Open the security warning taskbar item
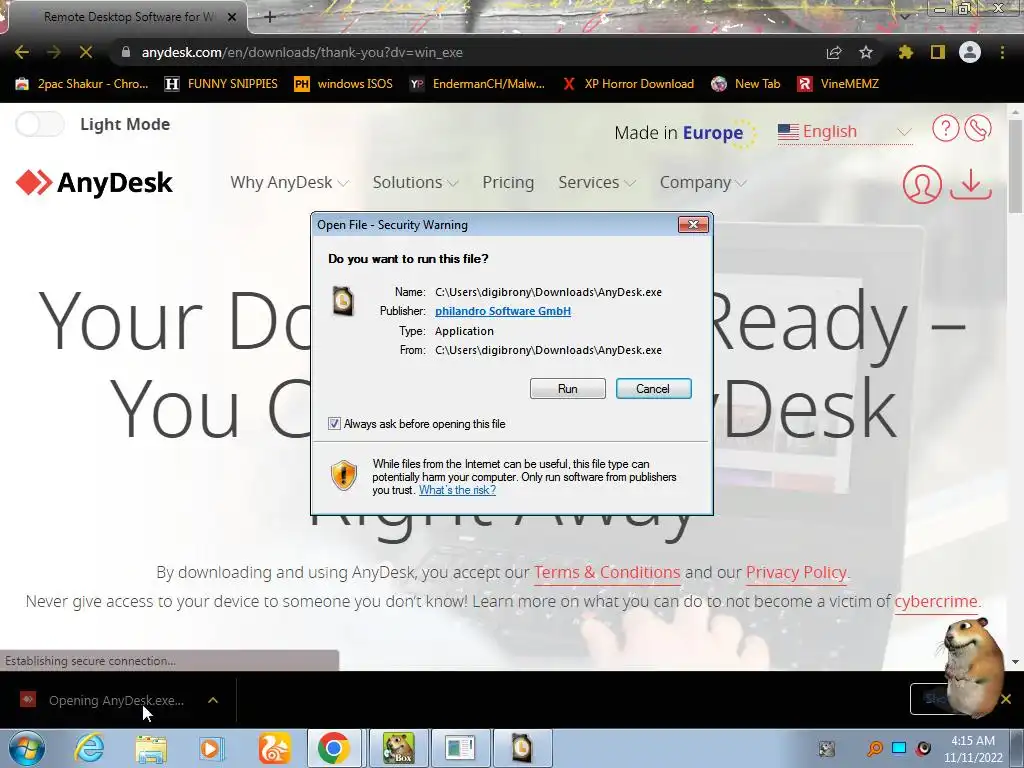 522,748
